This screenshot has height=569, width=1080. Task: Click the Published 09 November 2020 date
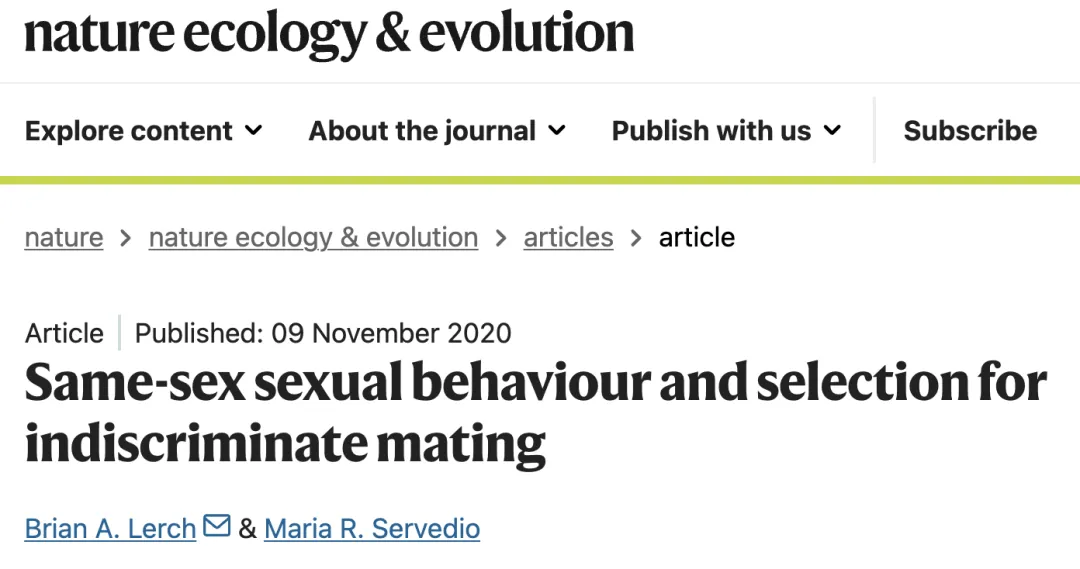coord(323,333)
